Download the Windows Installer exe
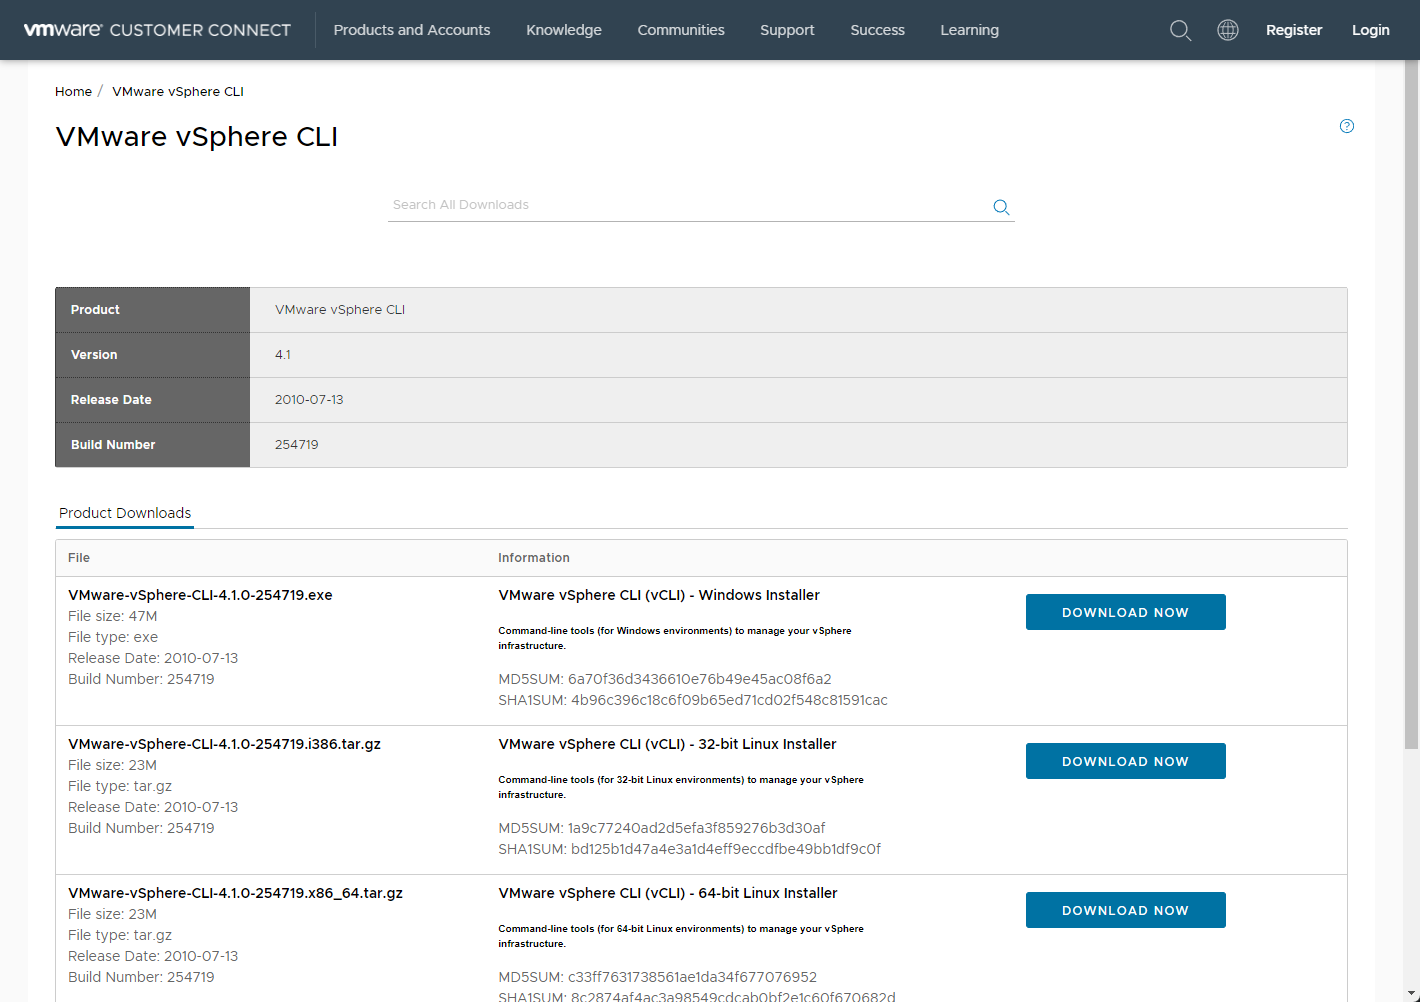The height and width of the screenshot is (1002, 1420). point(1125,612)
